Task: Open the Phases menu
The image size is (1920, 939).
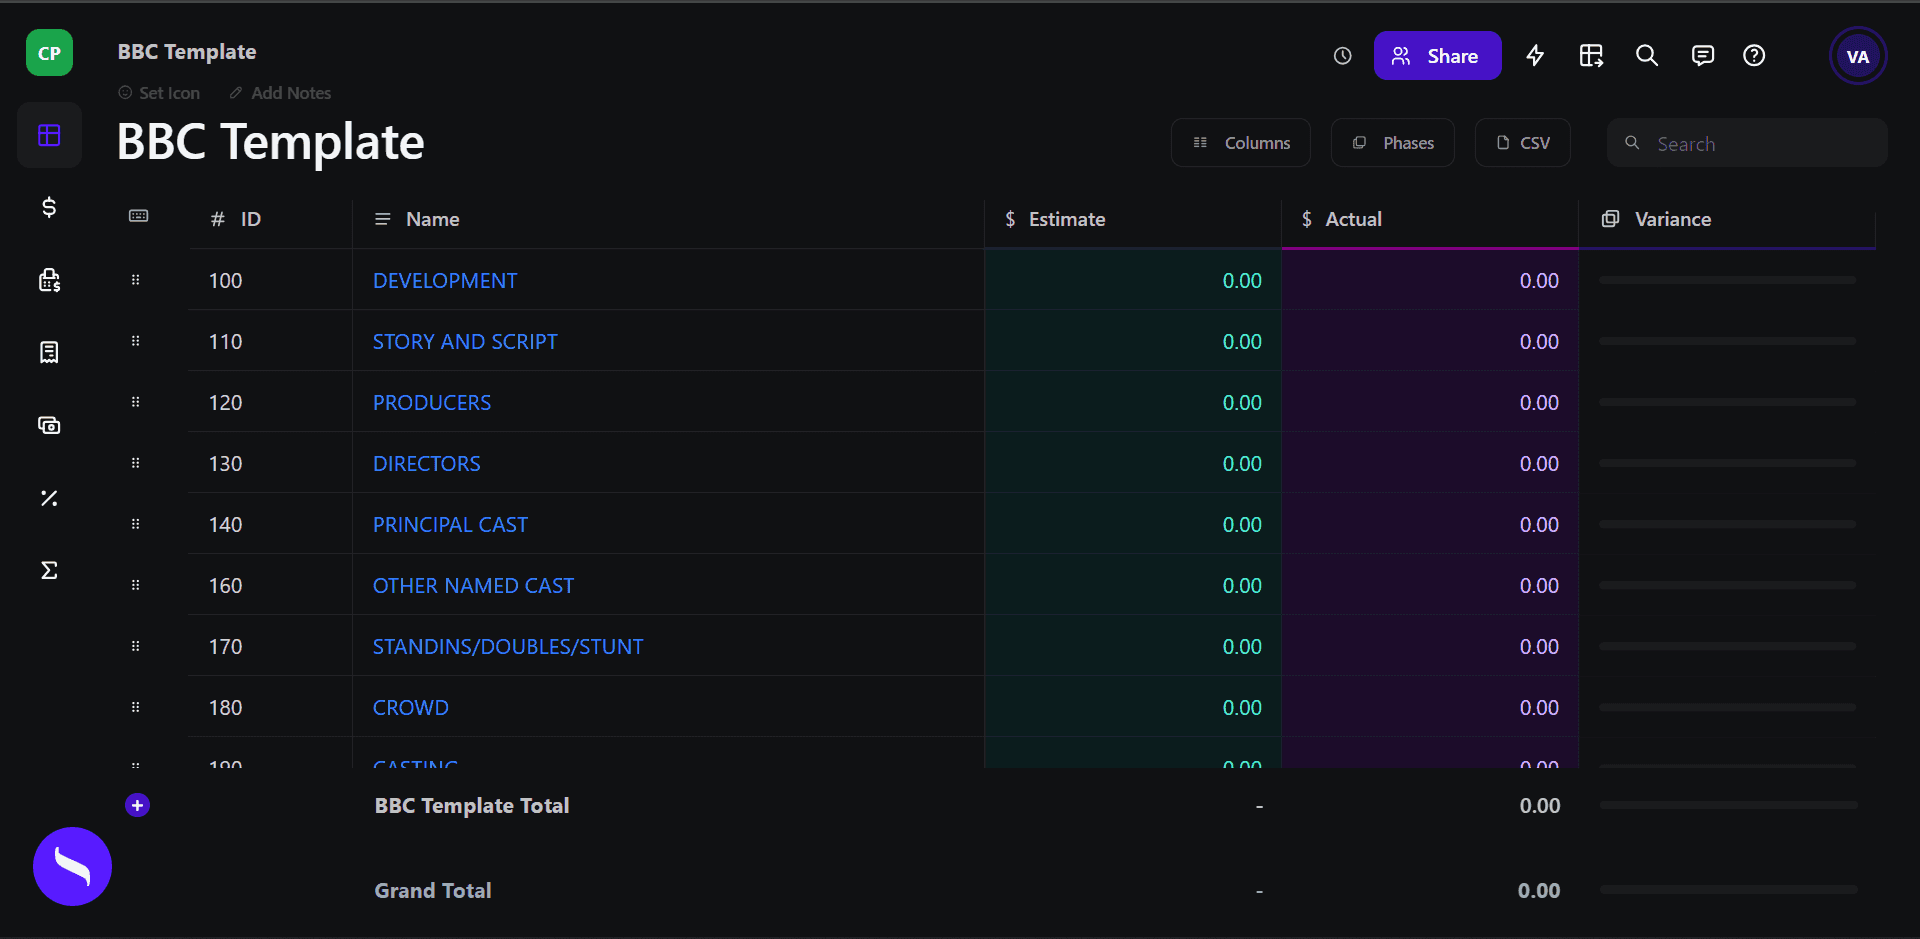Action: click(1393, 143)
